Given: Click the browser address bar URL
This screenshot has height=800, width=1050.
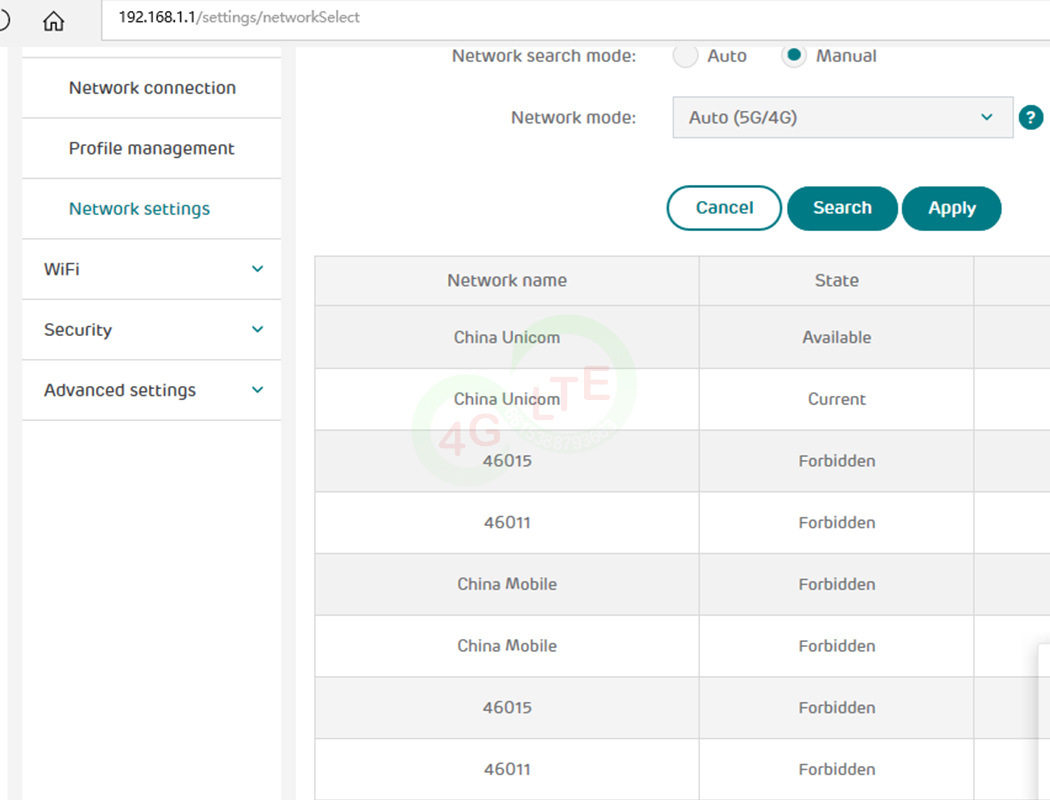Looking at the screenshot, I should point(239,17).
